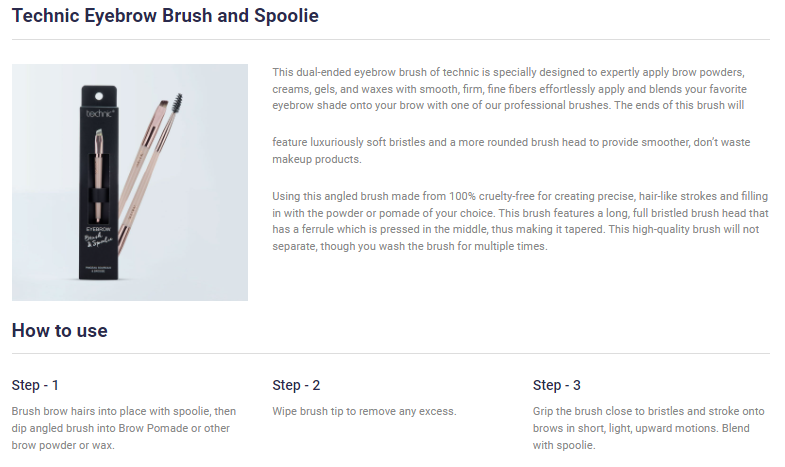Click the 'Eyebrow Brush & Spoolie' label on box
Screen dimensions: 785x467
pyautogui.click(x=98, y=237)
